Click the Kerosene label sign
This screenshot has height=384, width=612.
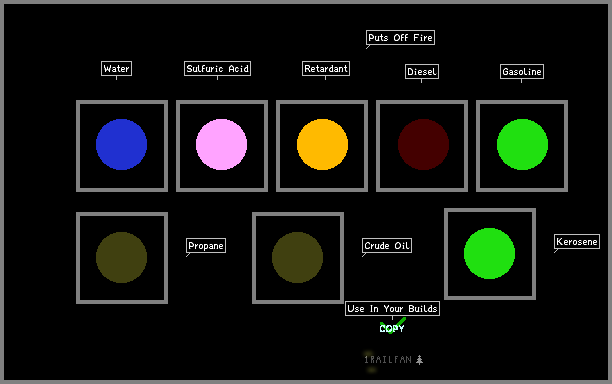click(x=577, y=242)
